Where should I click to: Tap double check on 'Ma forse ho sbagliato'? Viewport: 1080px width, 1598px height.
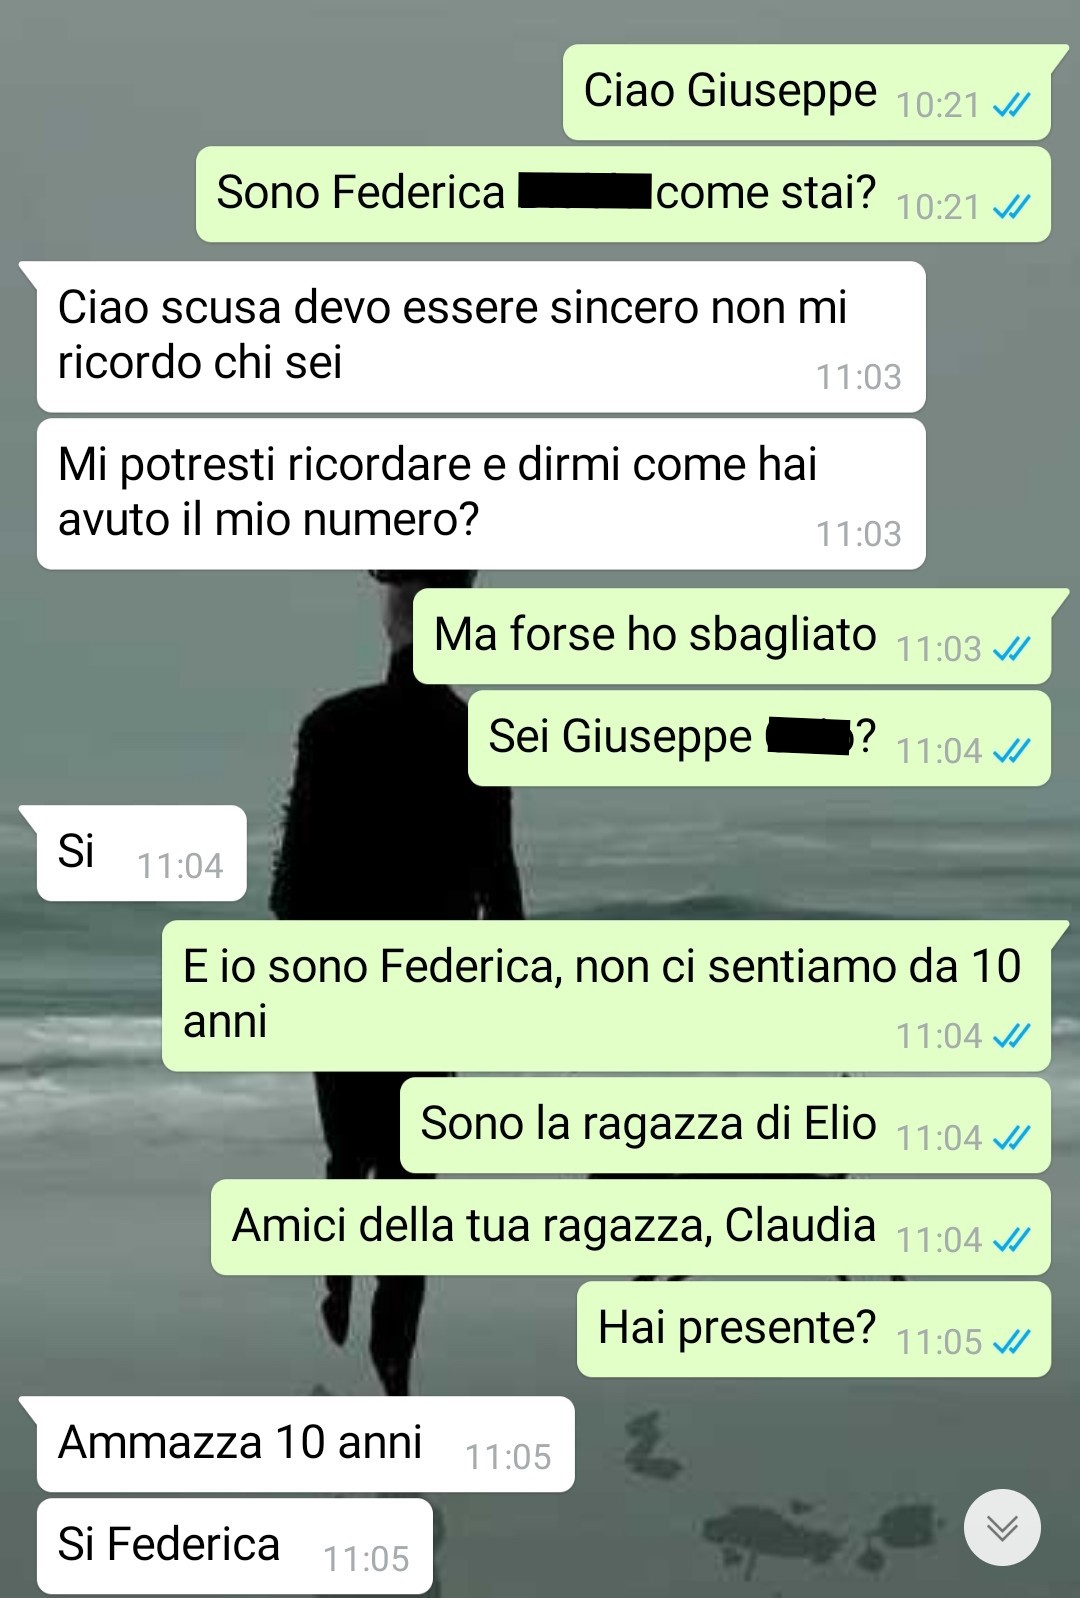click(x=1011, y=649)
